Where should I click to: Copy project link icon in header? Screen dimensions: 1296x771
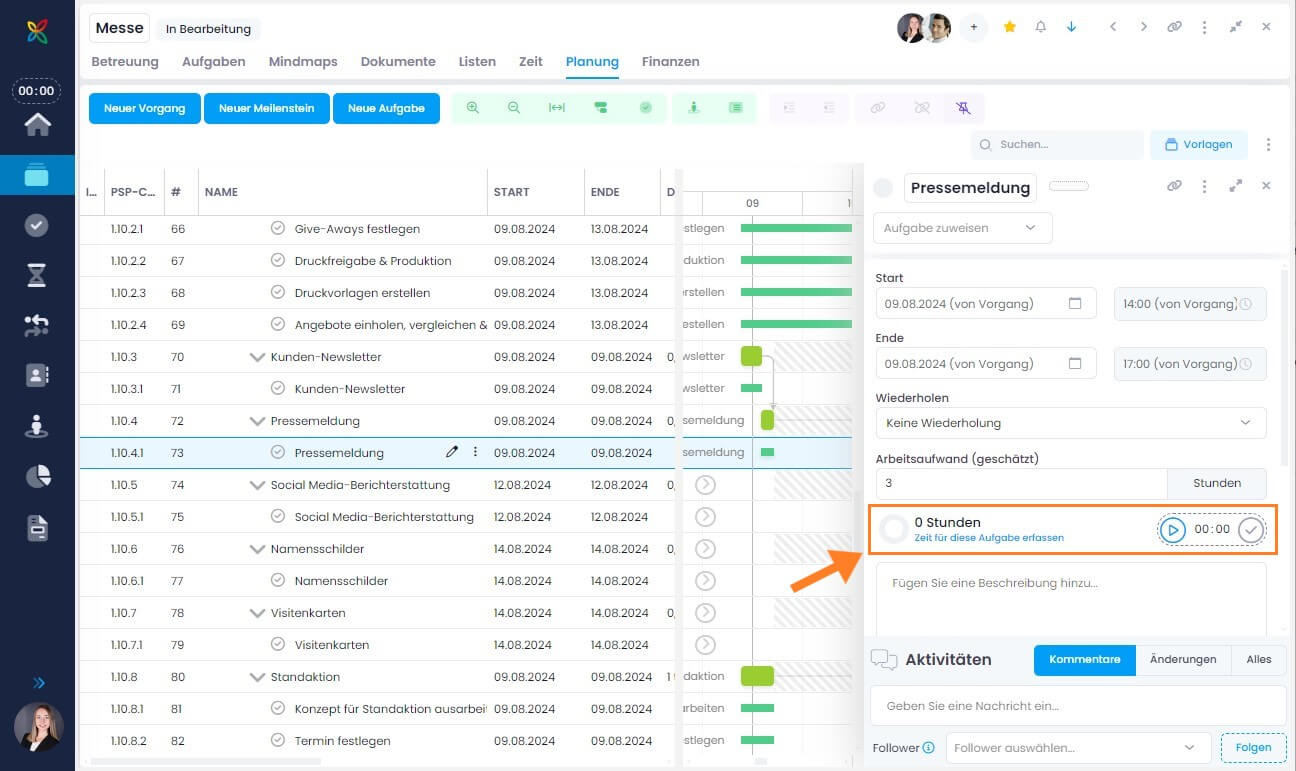(x=1175, y=27)
